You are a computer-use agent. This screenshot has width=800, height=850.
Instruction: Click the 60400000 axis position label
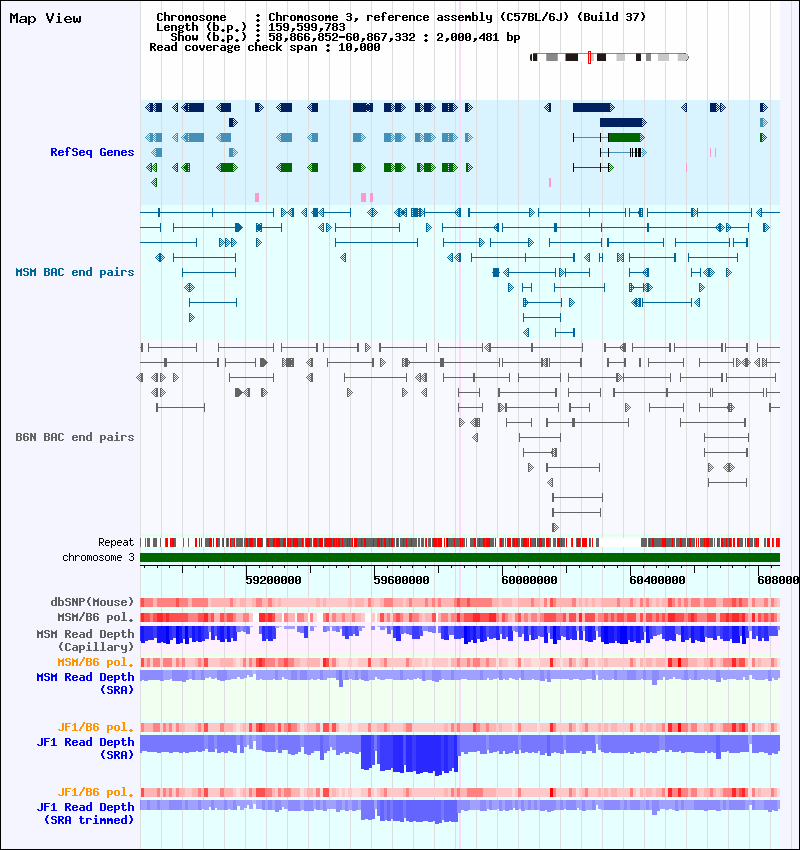(657, 580)
